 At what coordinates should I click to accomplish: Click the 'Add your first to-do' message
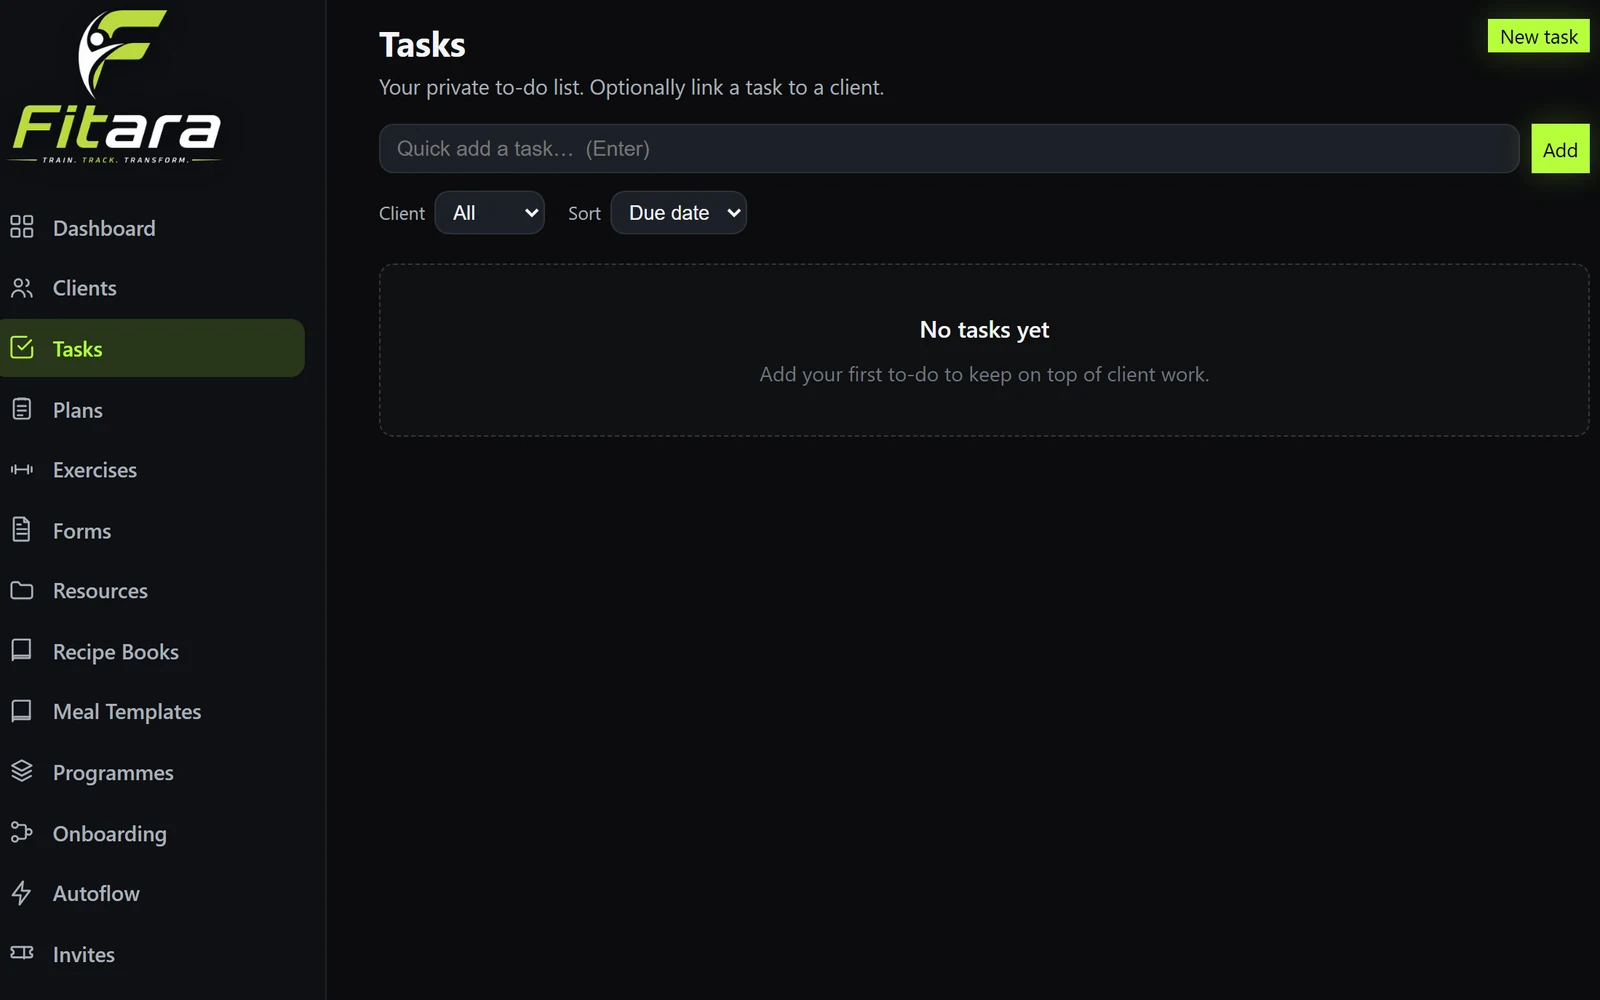click(985, 375)
